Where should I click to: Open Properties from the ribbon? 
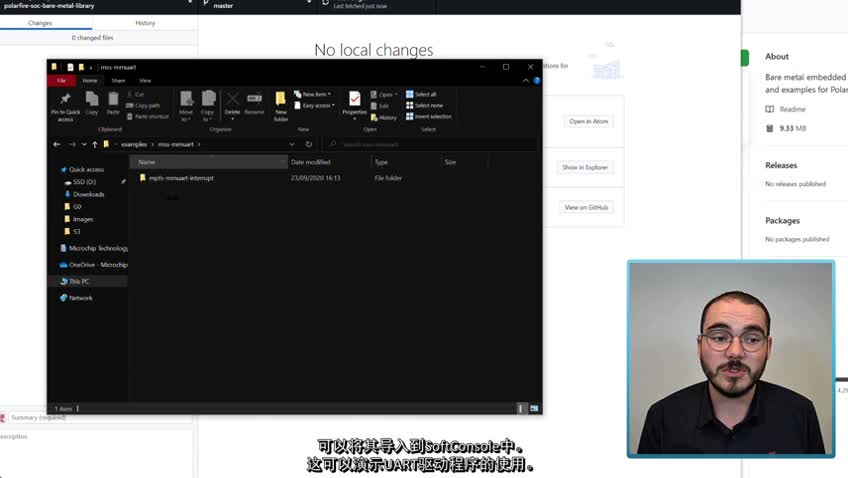pos(354,103)
